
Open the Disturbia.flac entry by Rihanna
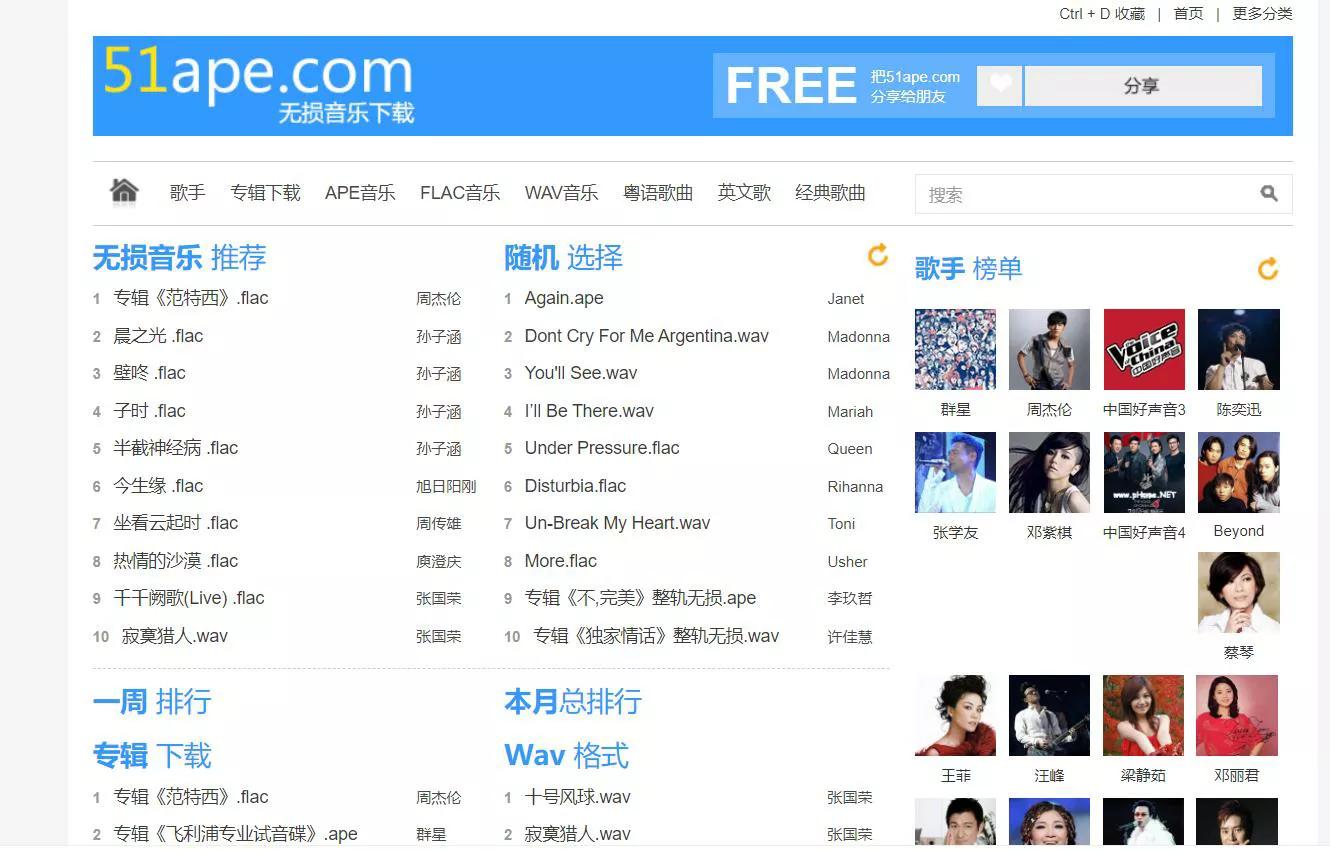(x=576, y=486)
